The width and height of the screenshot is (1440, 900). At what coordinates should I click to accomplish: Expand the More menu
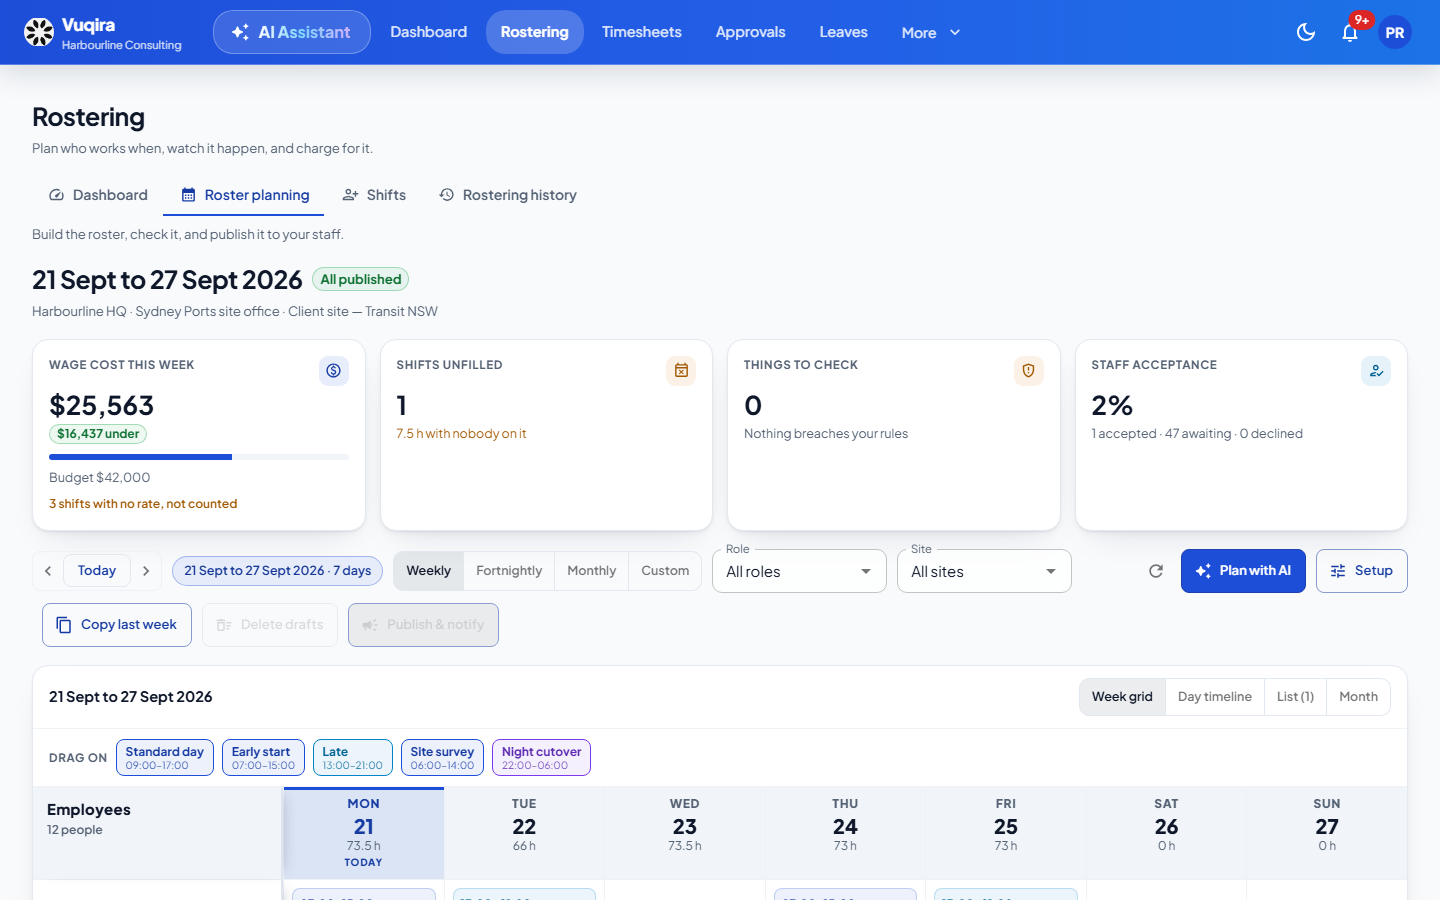coord(931,32)
